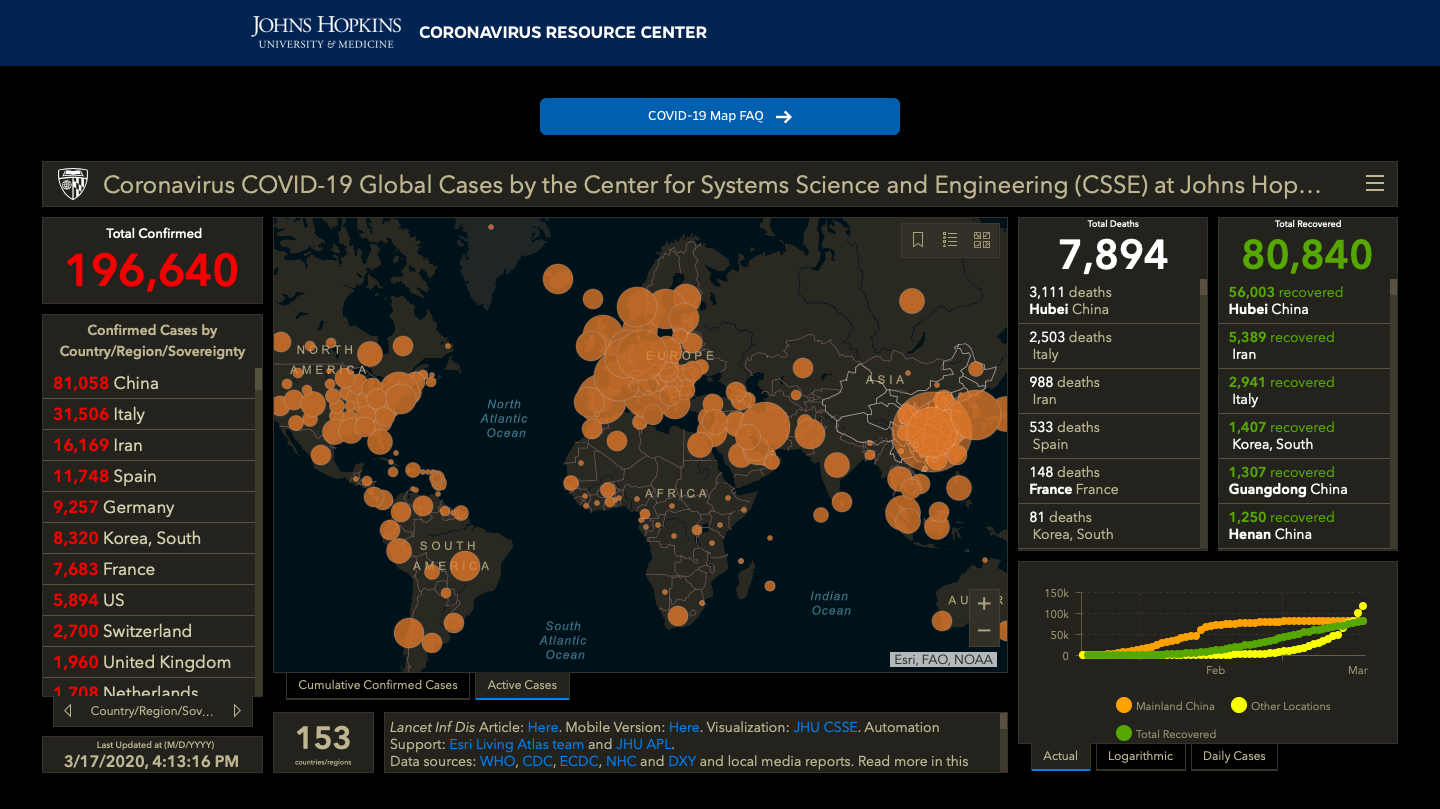Screen dimensions: 1440x809
Task: Open the Mobile Version 'Here' link
Action: click(684, 727)
